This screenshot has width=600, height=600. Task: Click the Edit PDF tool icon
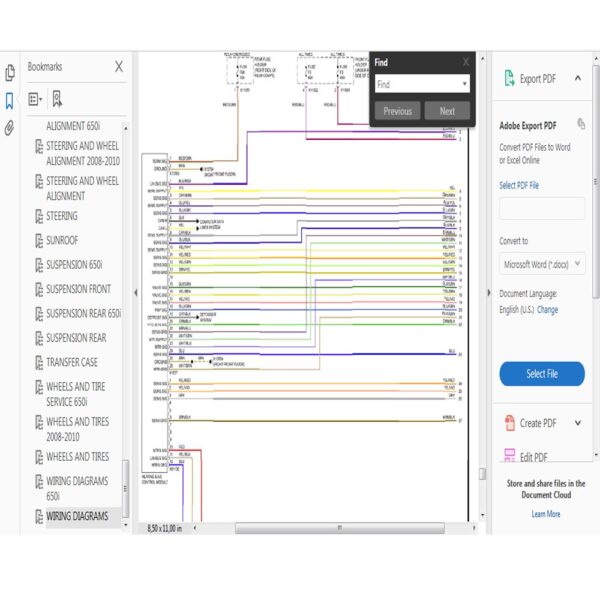point(510,455)
